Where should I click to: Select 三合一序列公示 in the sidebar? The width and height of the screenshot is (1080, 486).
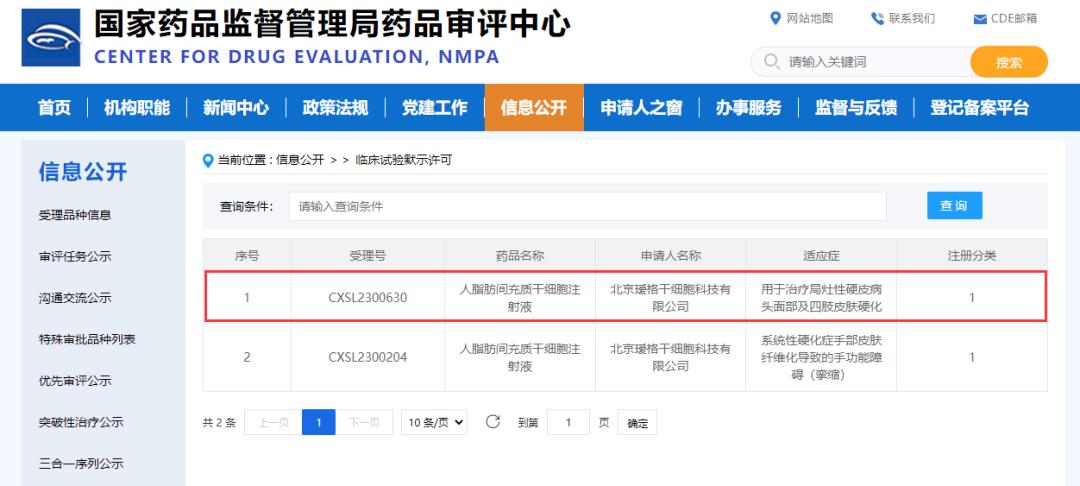[81, 463]
